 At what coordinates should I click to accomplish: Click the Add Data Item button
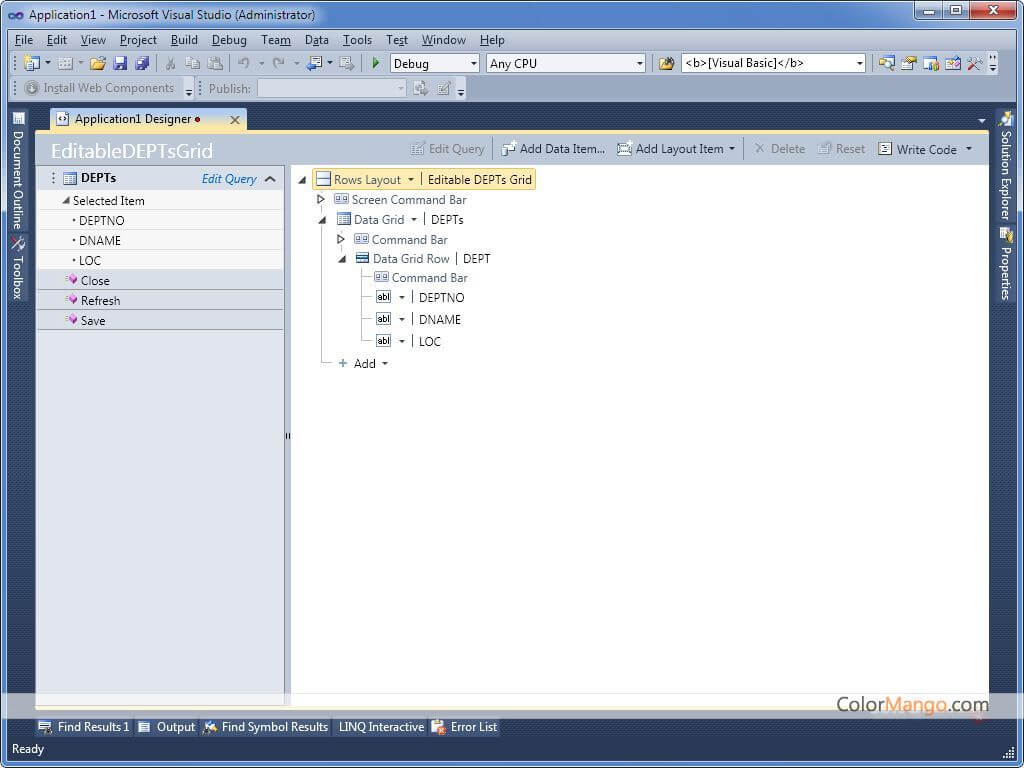[553, 149]
